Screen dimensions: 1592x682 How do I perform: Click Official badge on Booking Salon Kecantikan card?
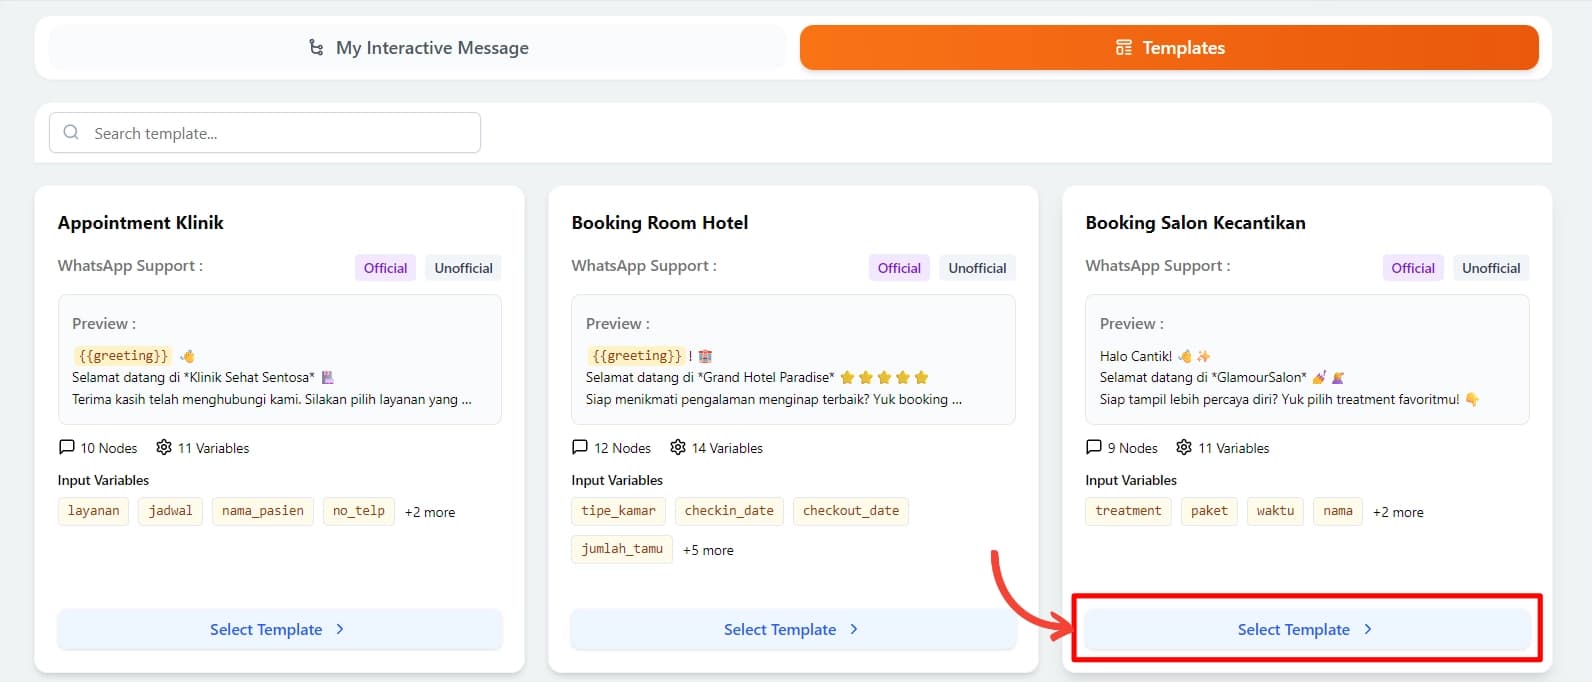(x=1412, y=268)
